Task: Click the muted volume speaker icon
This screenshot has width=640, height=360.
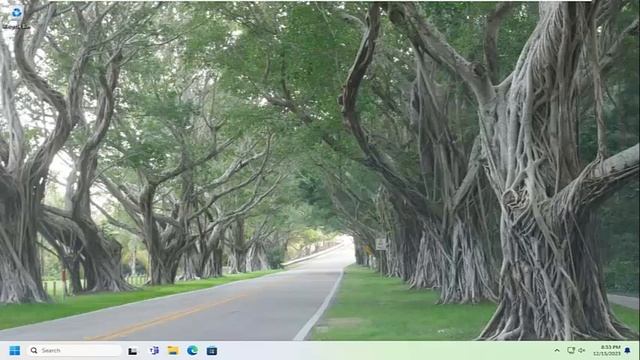Action: tap(582, 351)
